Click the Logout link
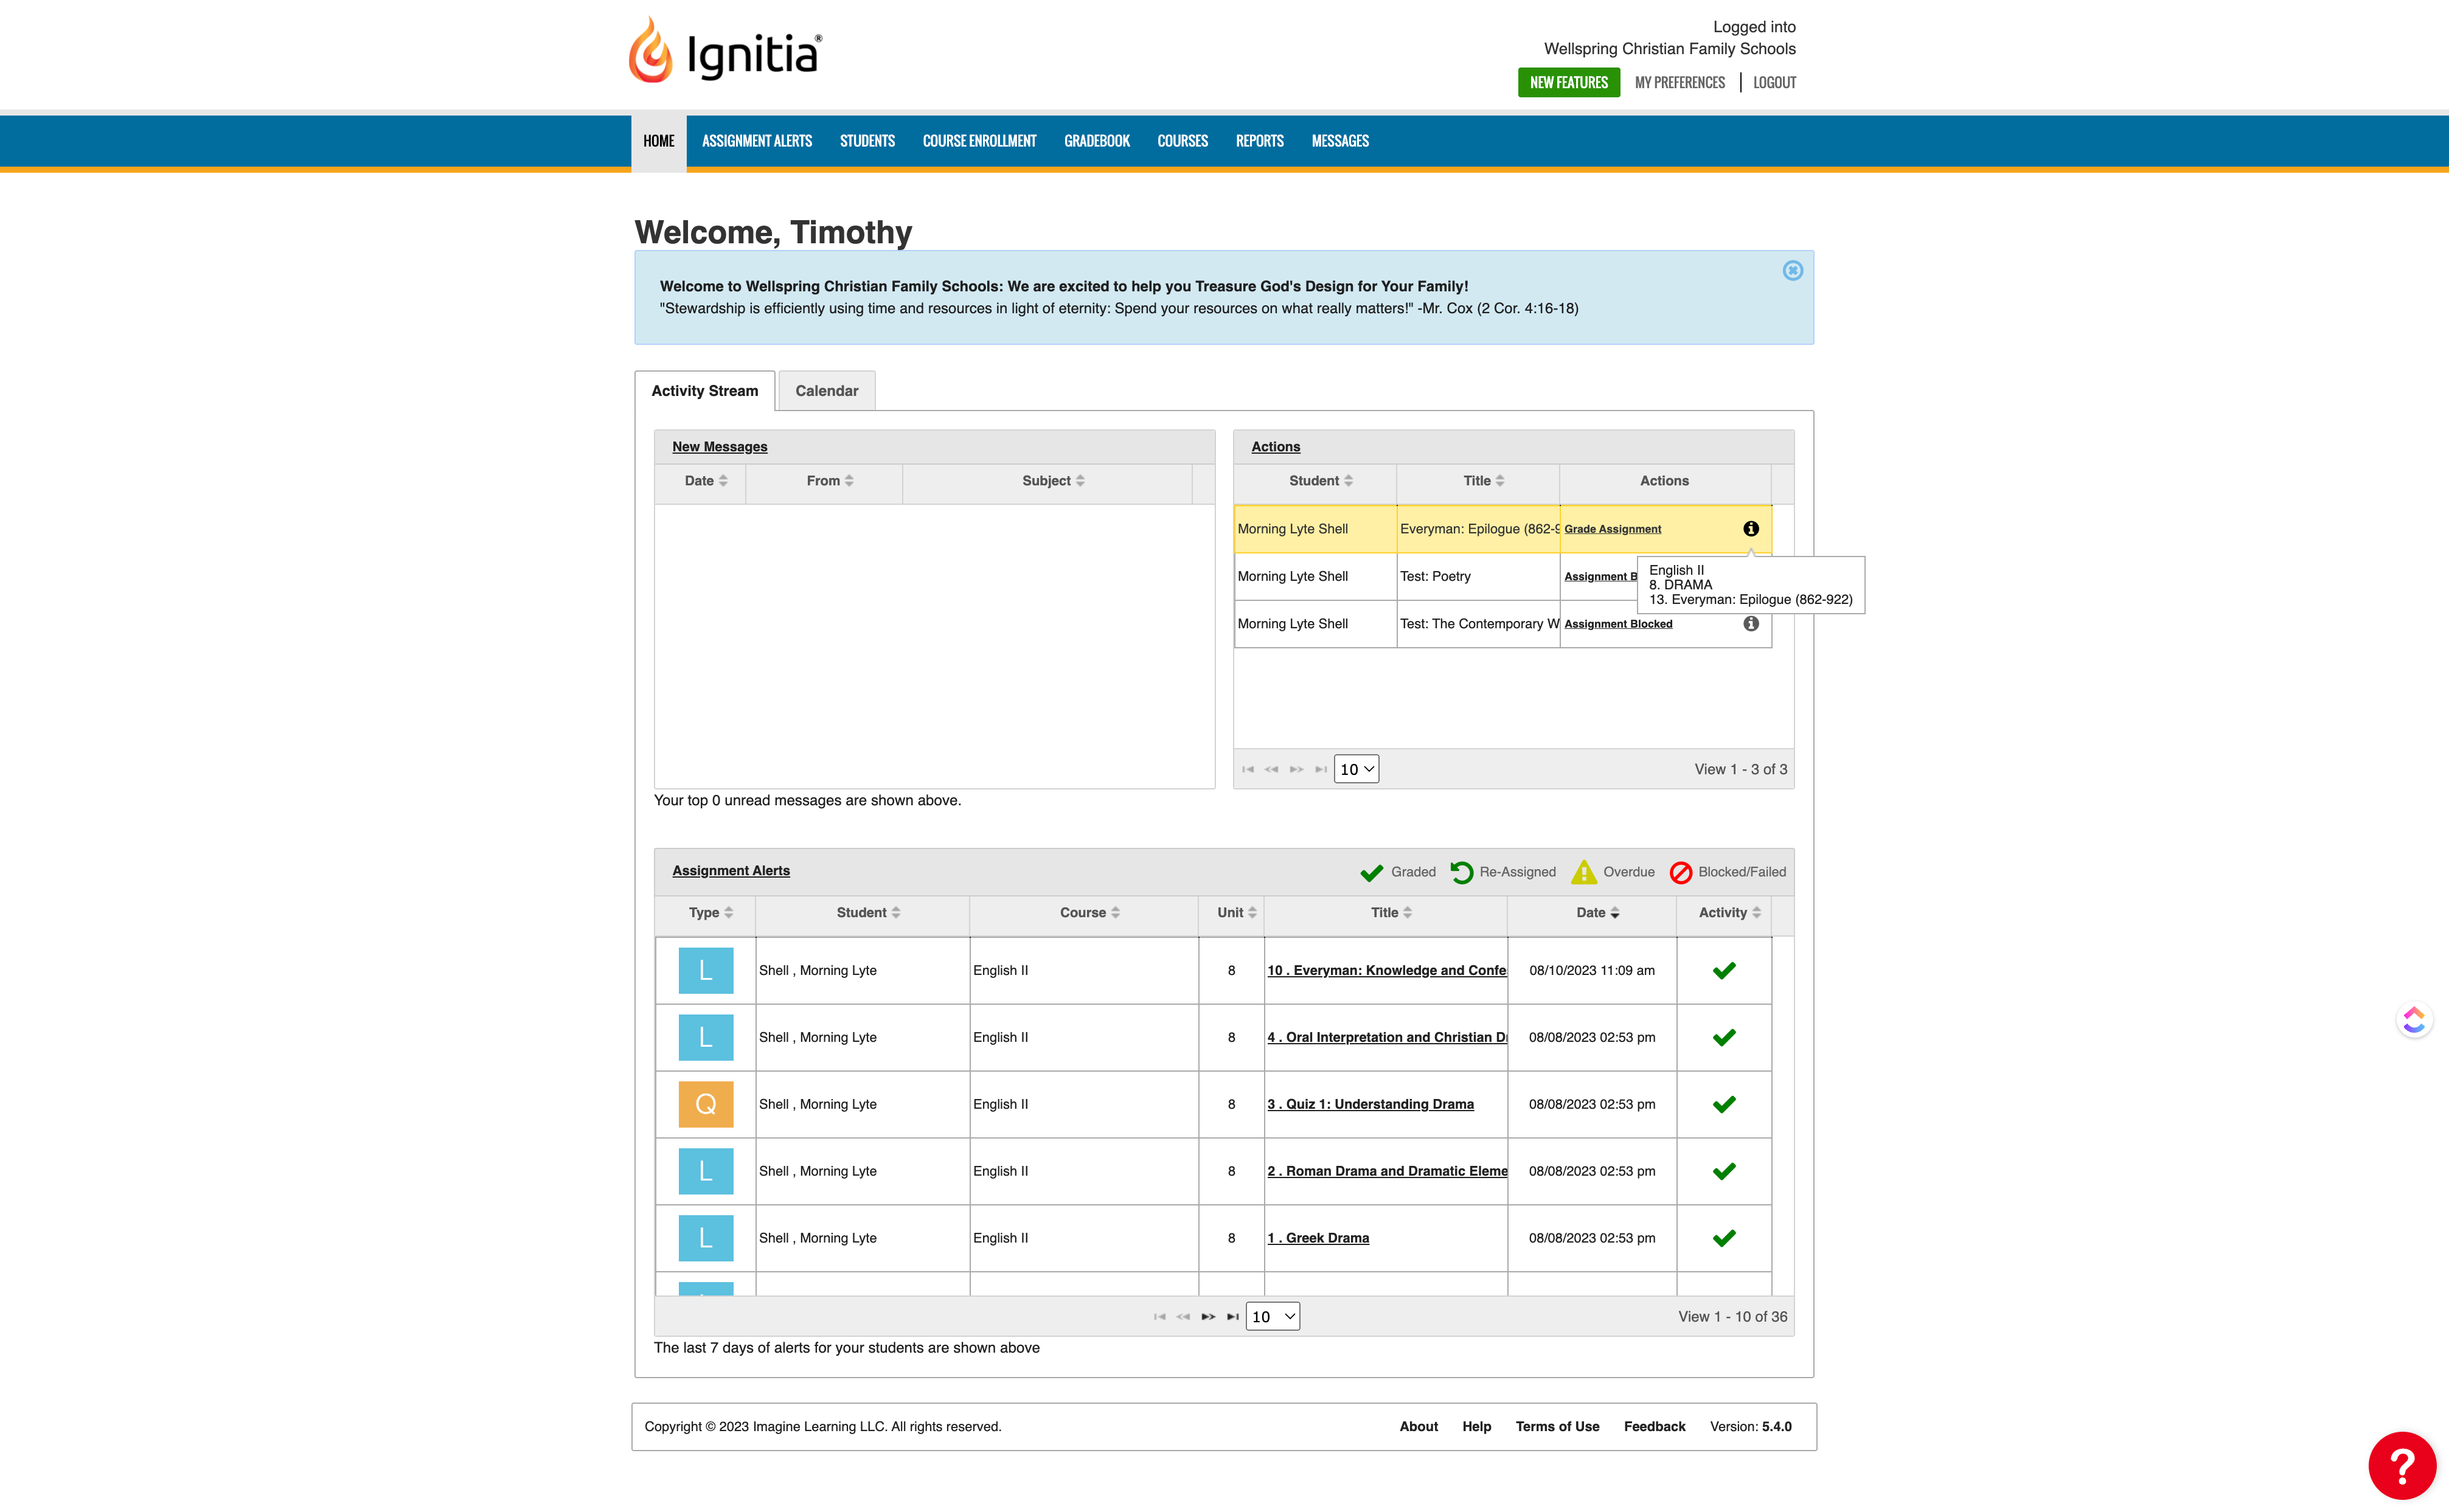2449x1512 pixels. click(1774, 82)
